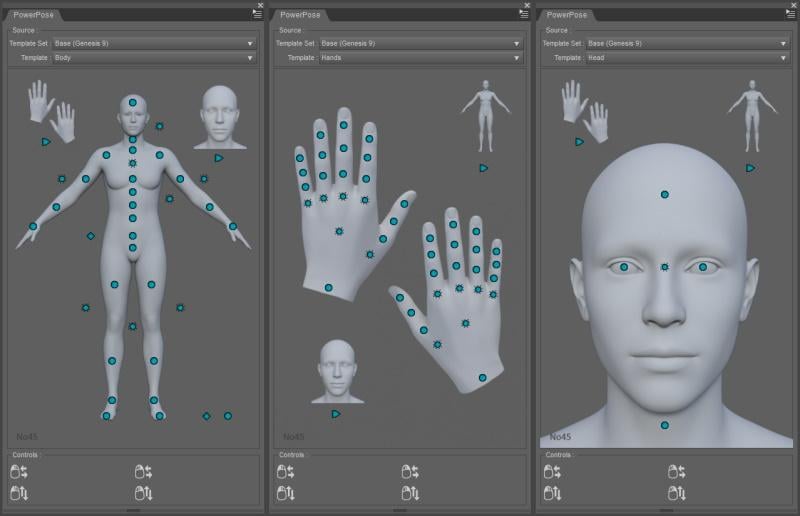Head panel: click control point below the chin
The image size is (800, 516).
click(665, 425)
